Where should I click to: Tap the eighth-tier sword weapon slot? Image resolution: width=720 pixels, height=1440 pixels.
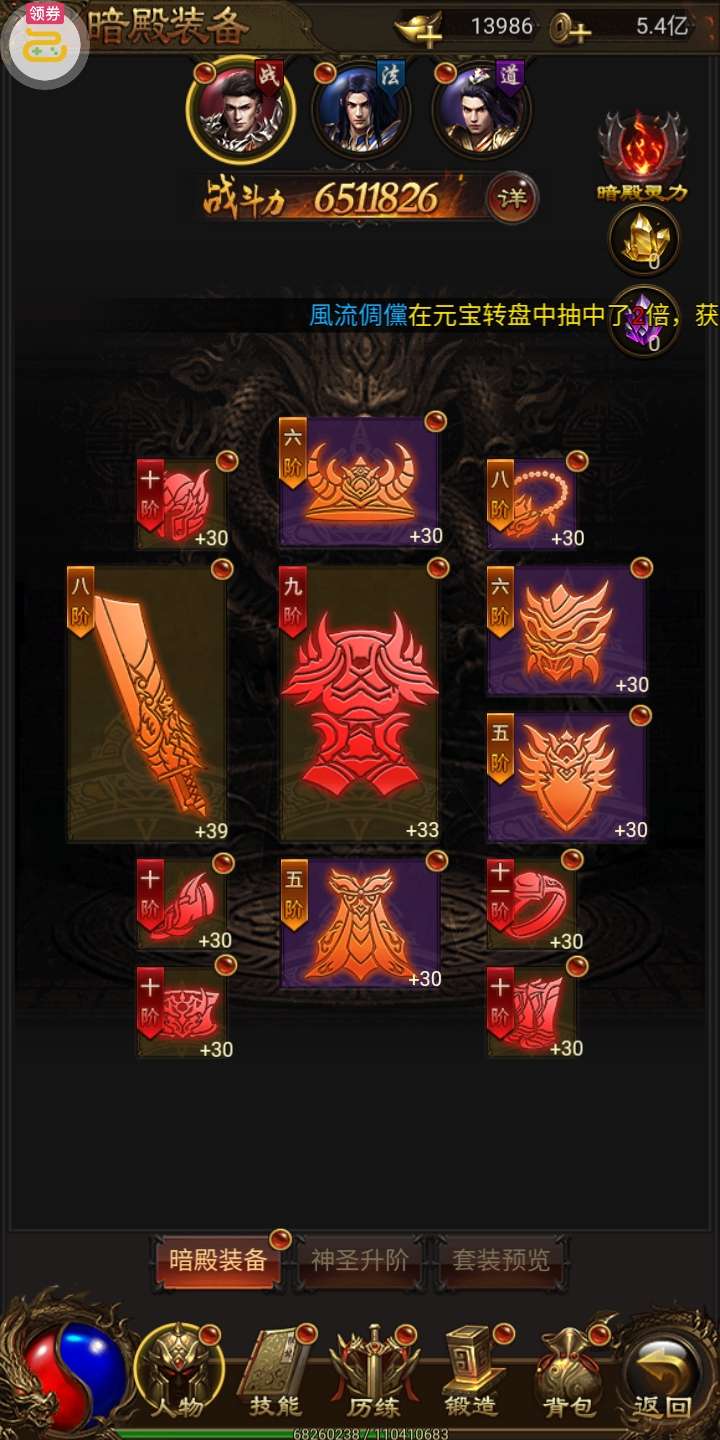pos(148,703)
